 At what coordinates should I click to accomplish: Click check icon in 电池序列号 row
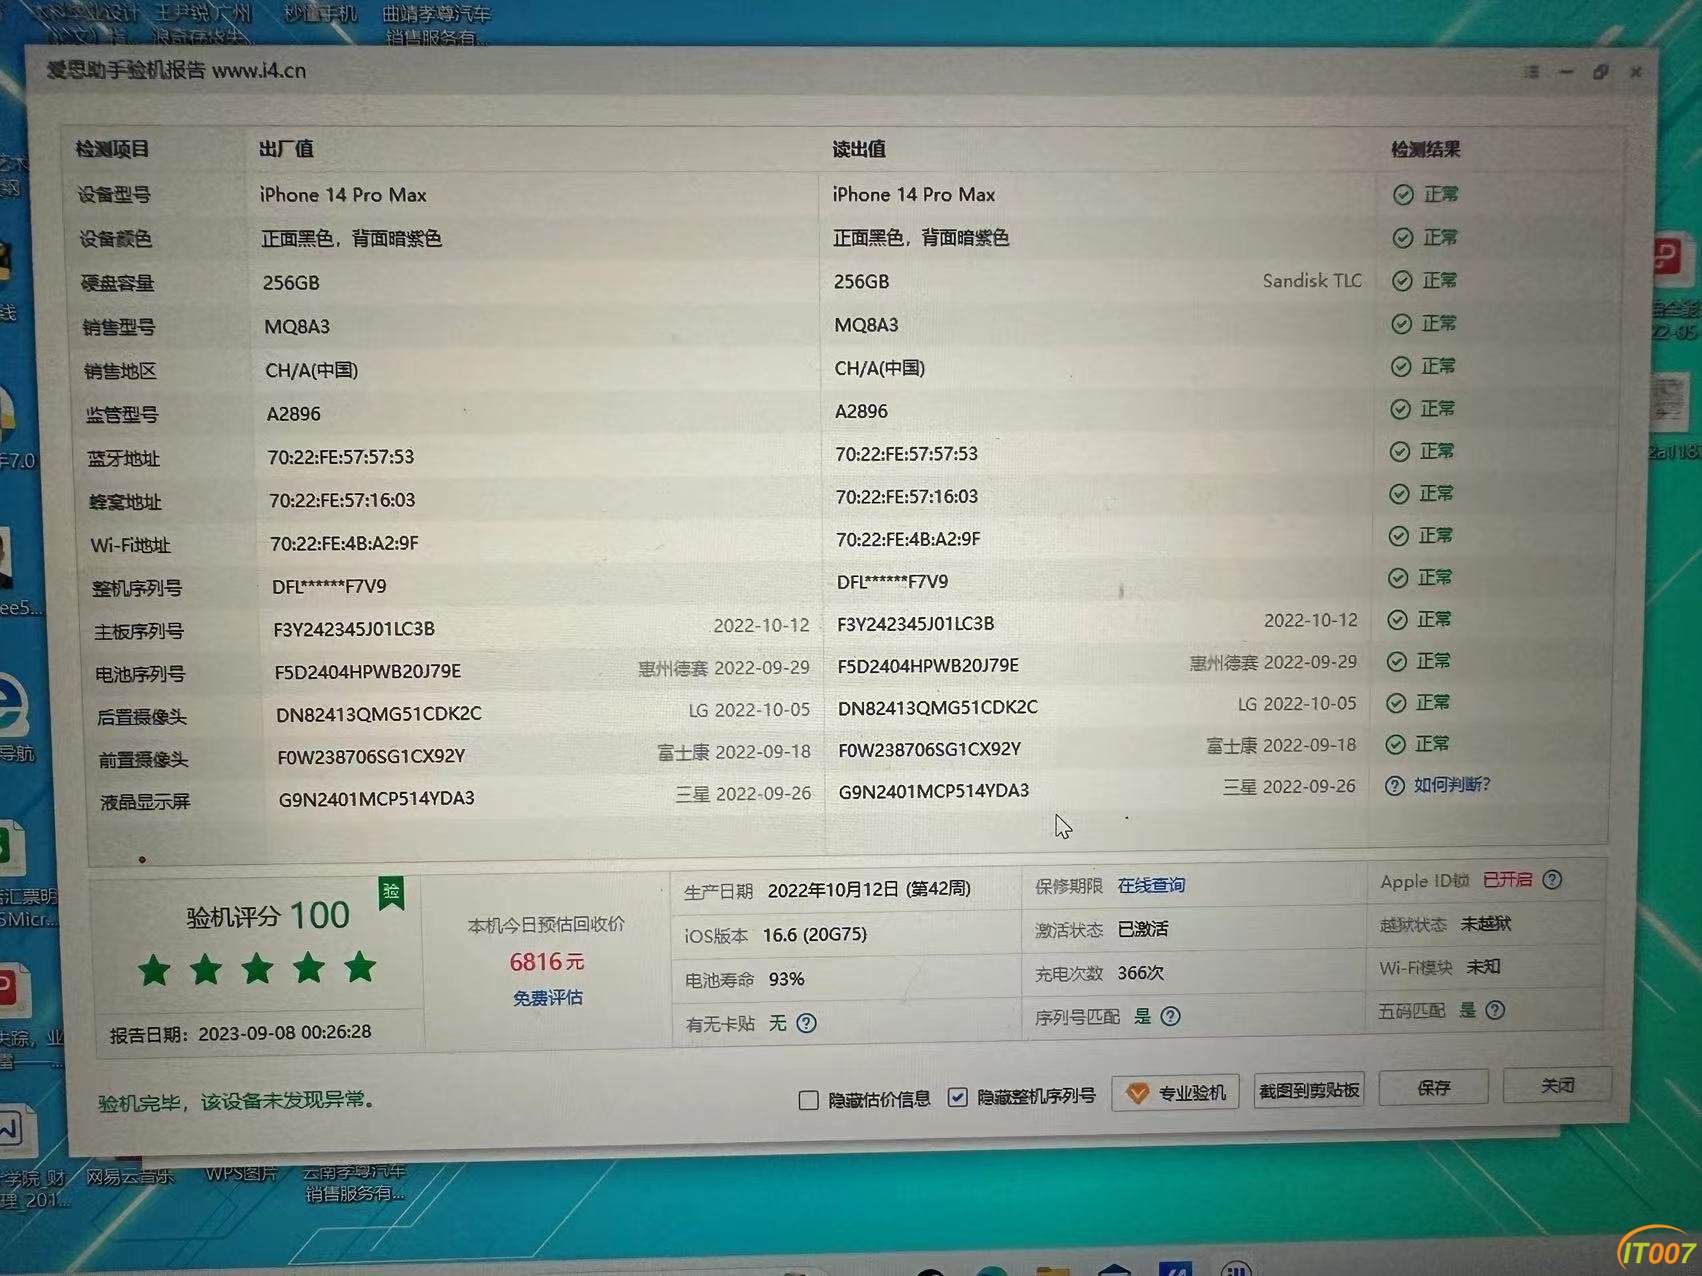[x=1397, y=662]
